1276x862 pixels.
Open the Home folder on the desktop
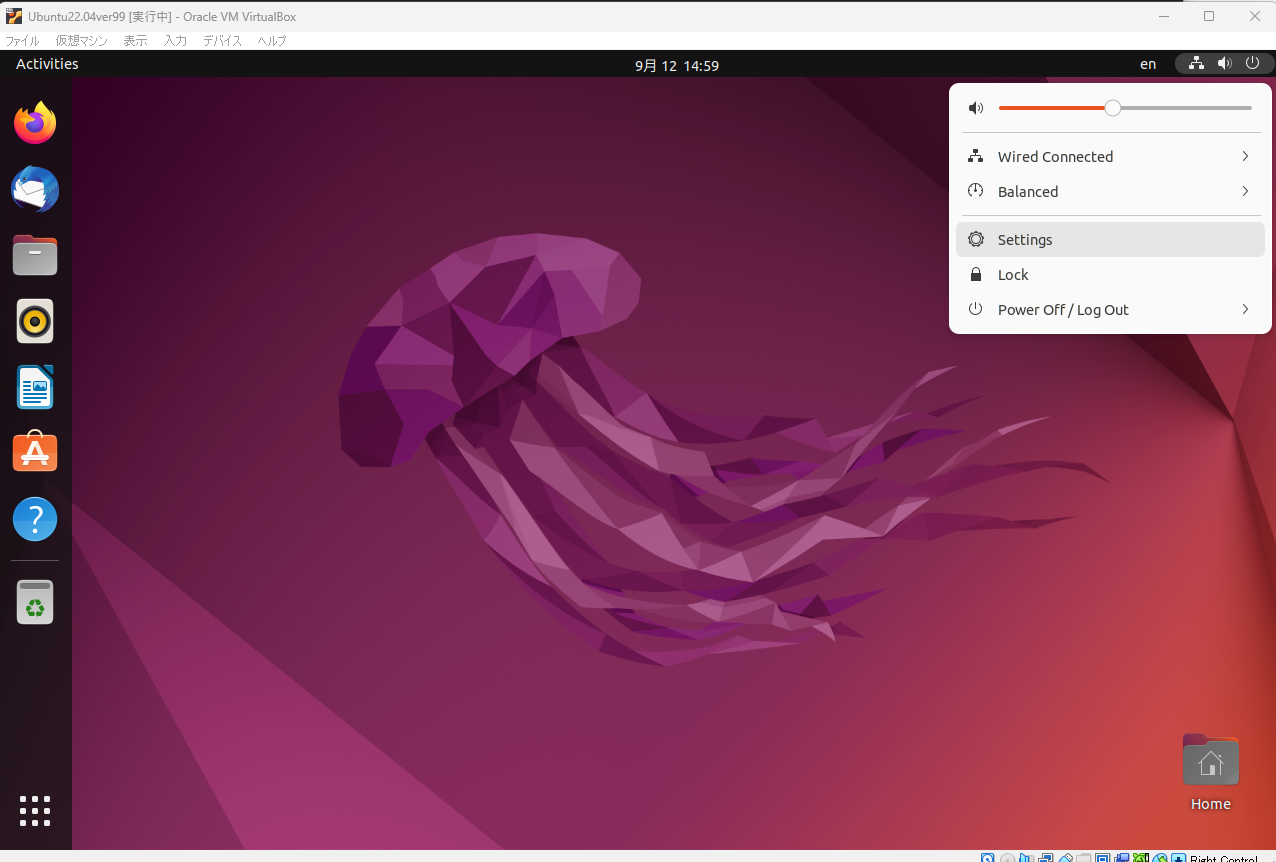[x=1210, y=760]
